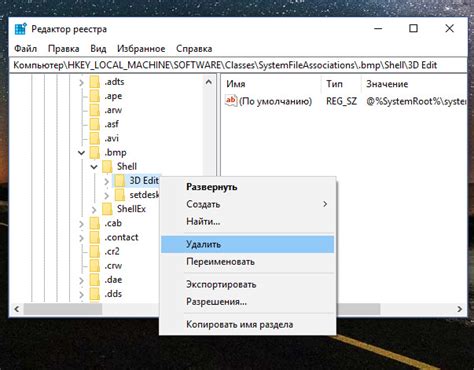
Task: Click the folder icon of .contact
Action: [95, 237]
